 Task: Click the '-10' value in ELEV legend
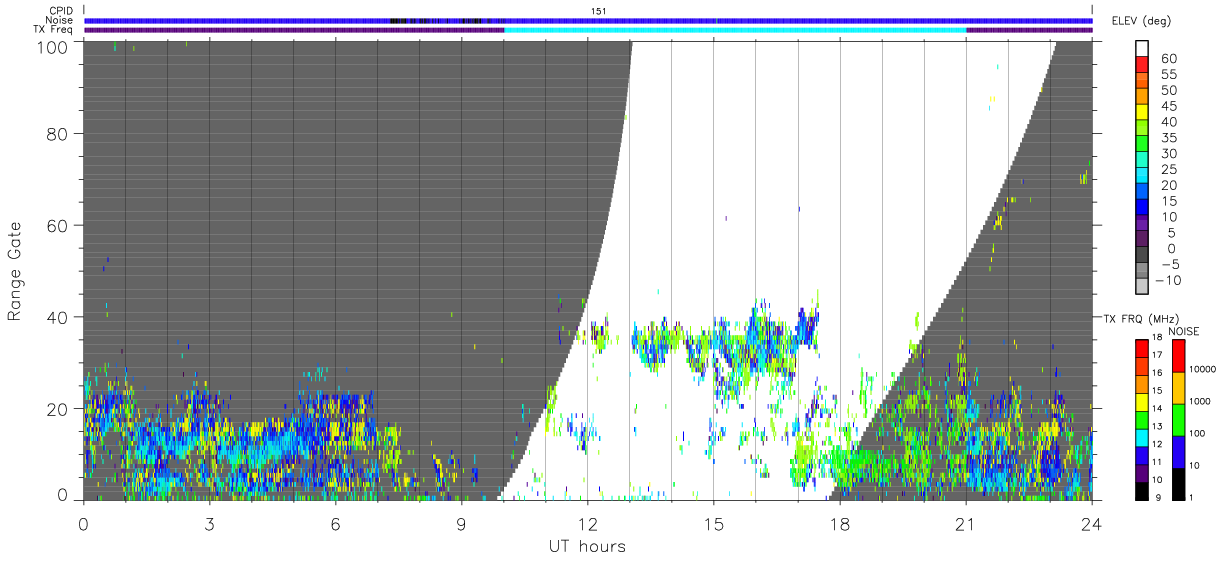coord(1167,281)
